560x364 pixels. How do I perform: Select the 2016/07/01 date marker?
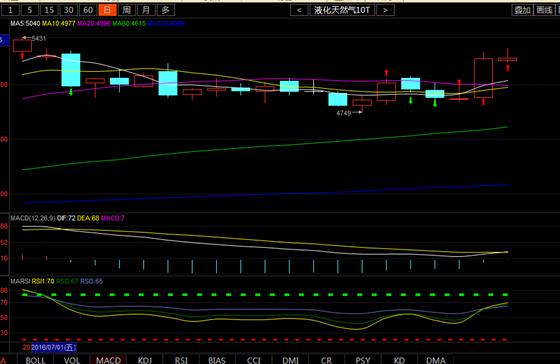(x=54, y=347)
